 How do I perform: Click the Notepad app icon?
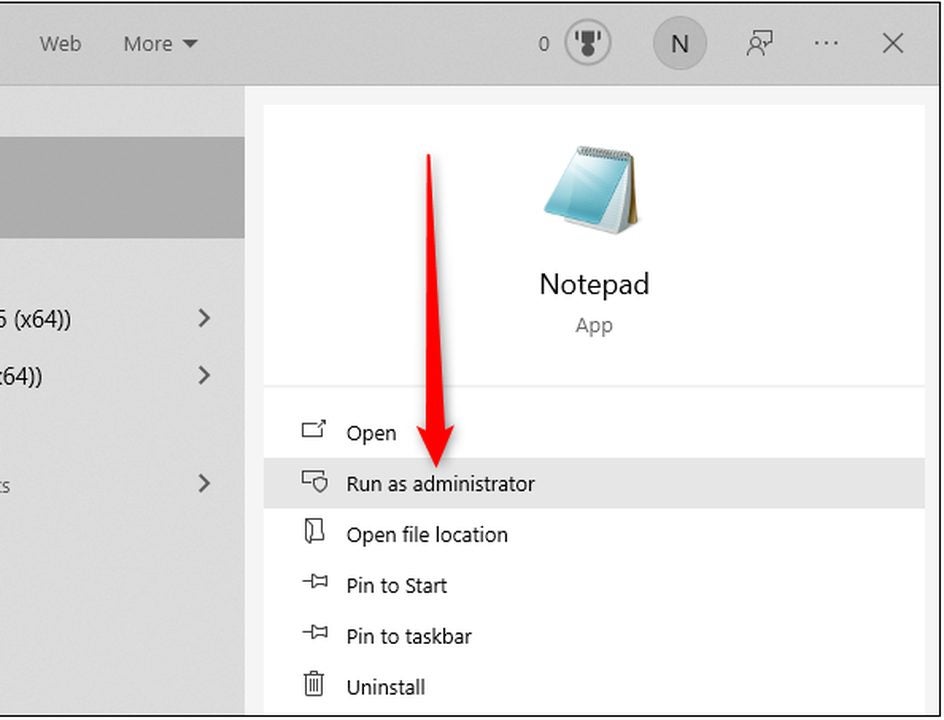pos(592,190)
